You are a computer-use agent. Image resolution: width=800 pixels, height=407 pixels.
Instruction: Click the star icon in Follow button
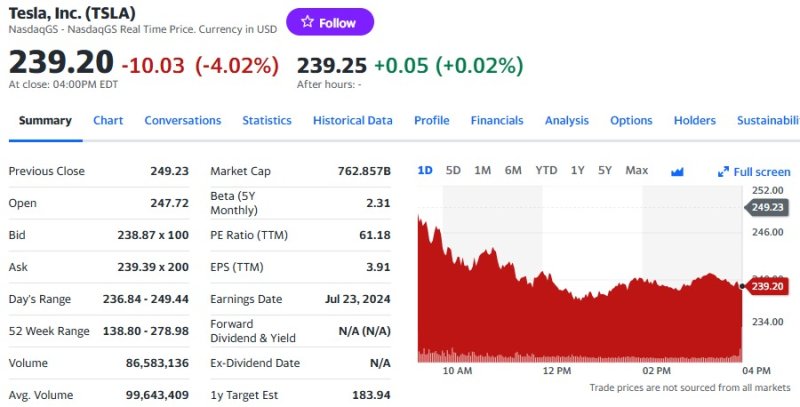[x=306, y=23]
